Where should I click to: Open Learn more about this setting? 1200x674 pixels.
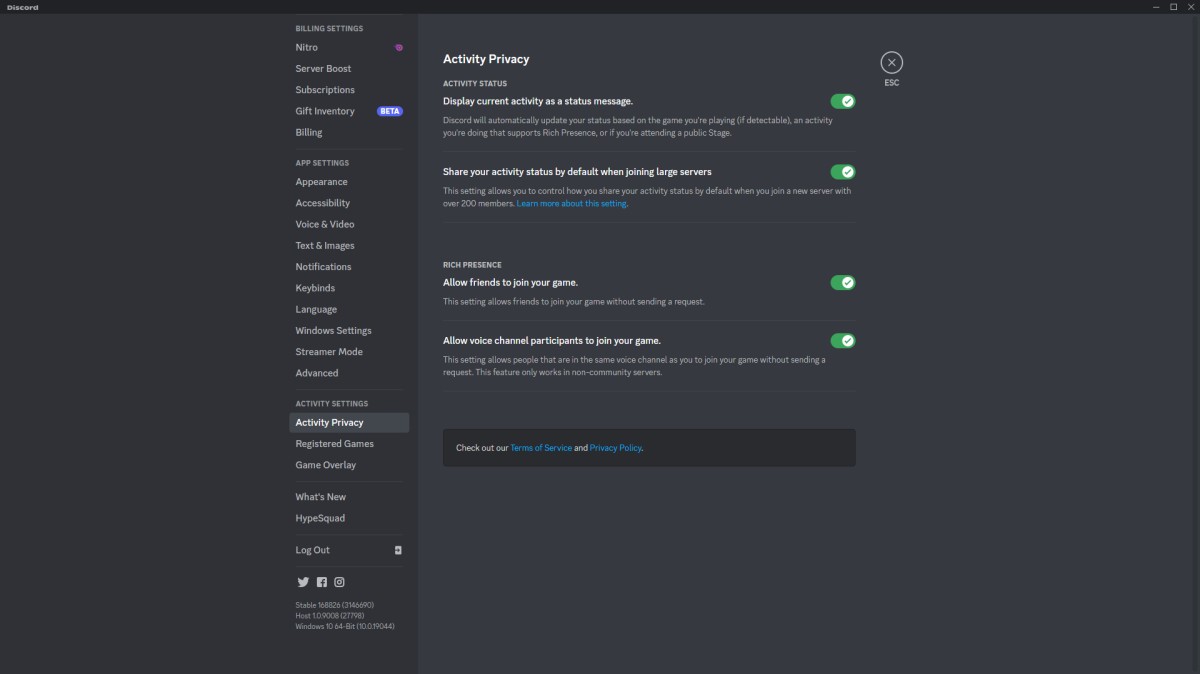click(571, 202)
